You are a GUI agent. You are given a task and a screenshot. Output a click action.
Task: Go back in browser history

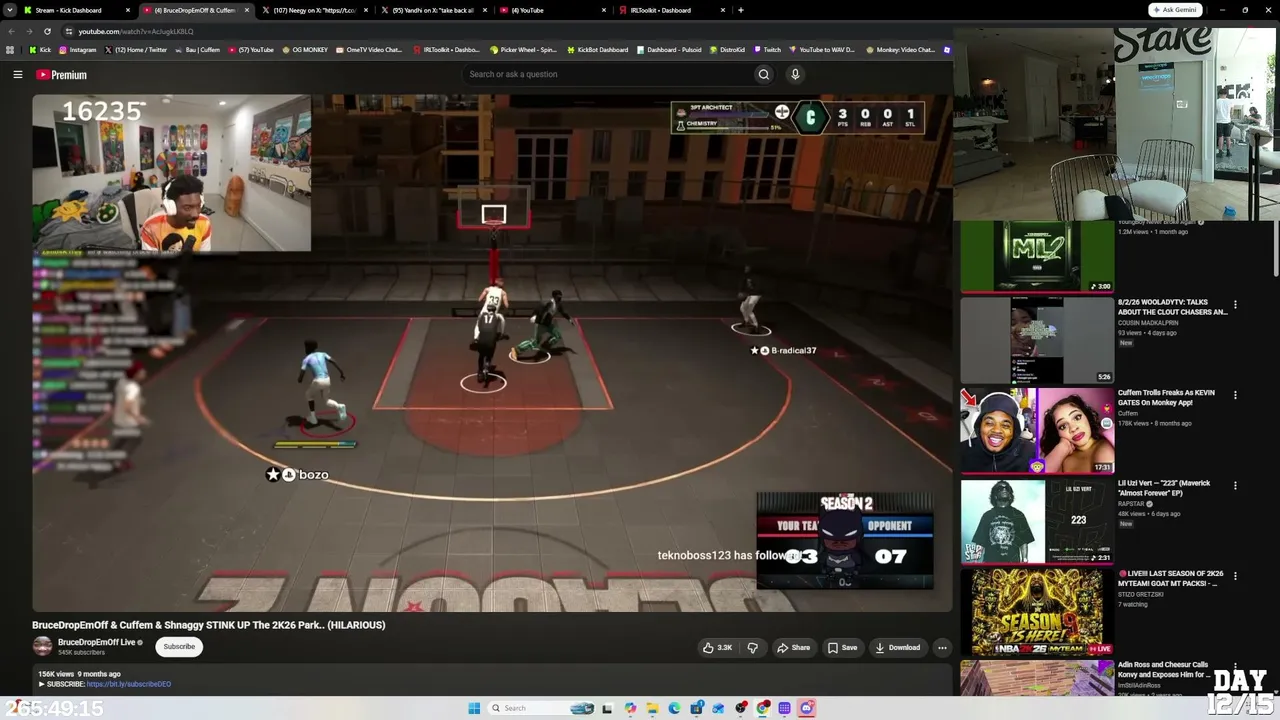tap(11, 31)
